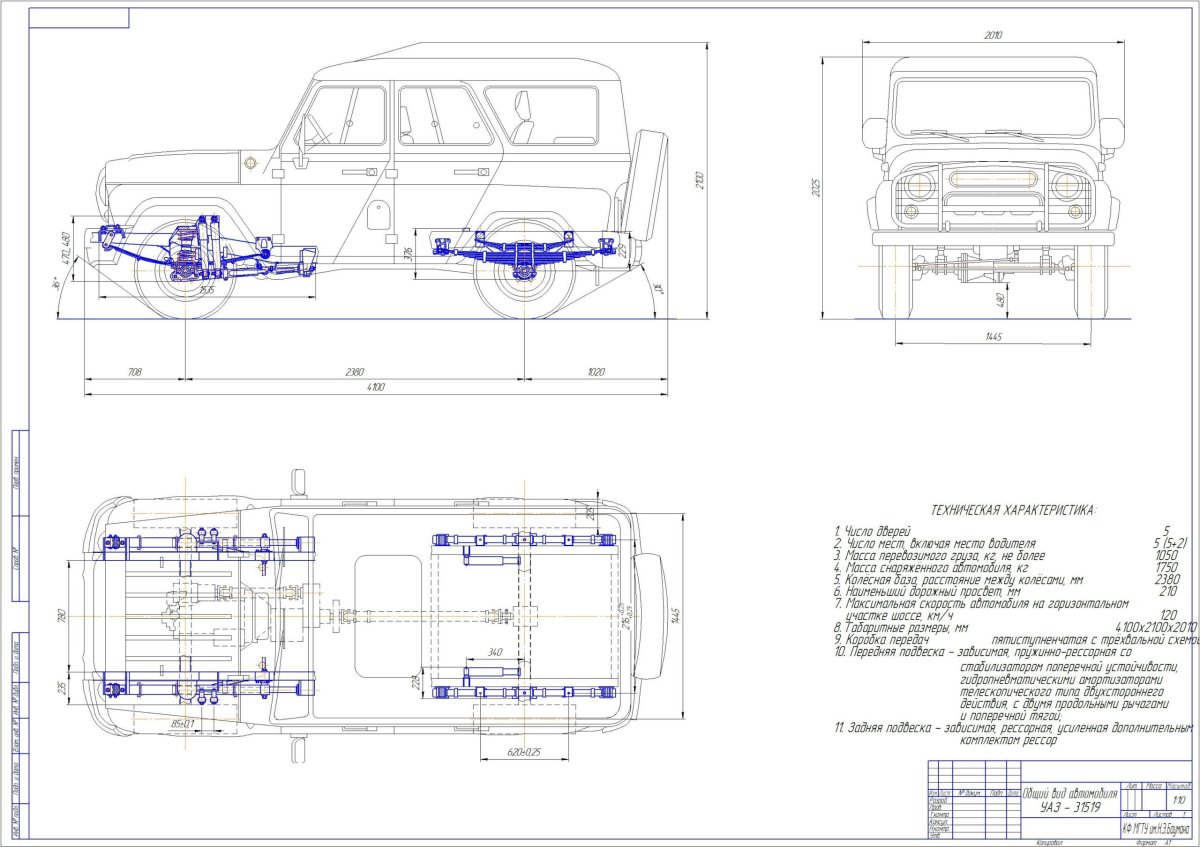The image size is (1200, 847).
Task: Click the 1445 track dimension below front view
Action: [x=993, y=338]
